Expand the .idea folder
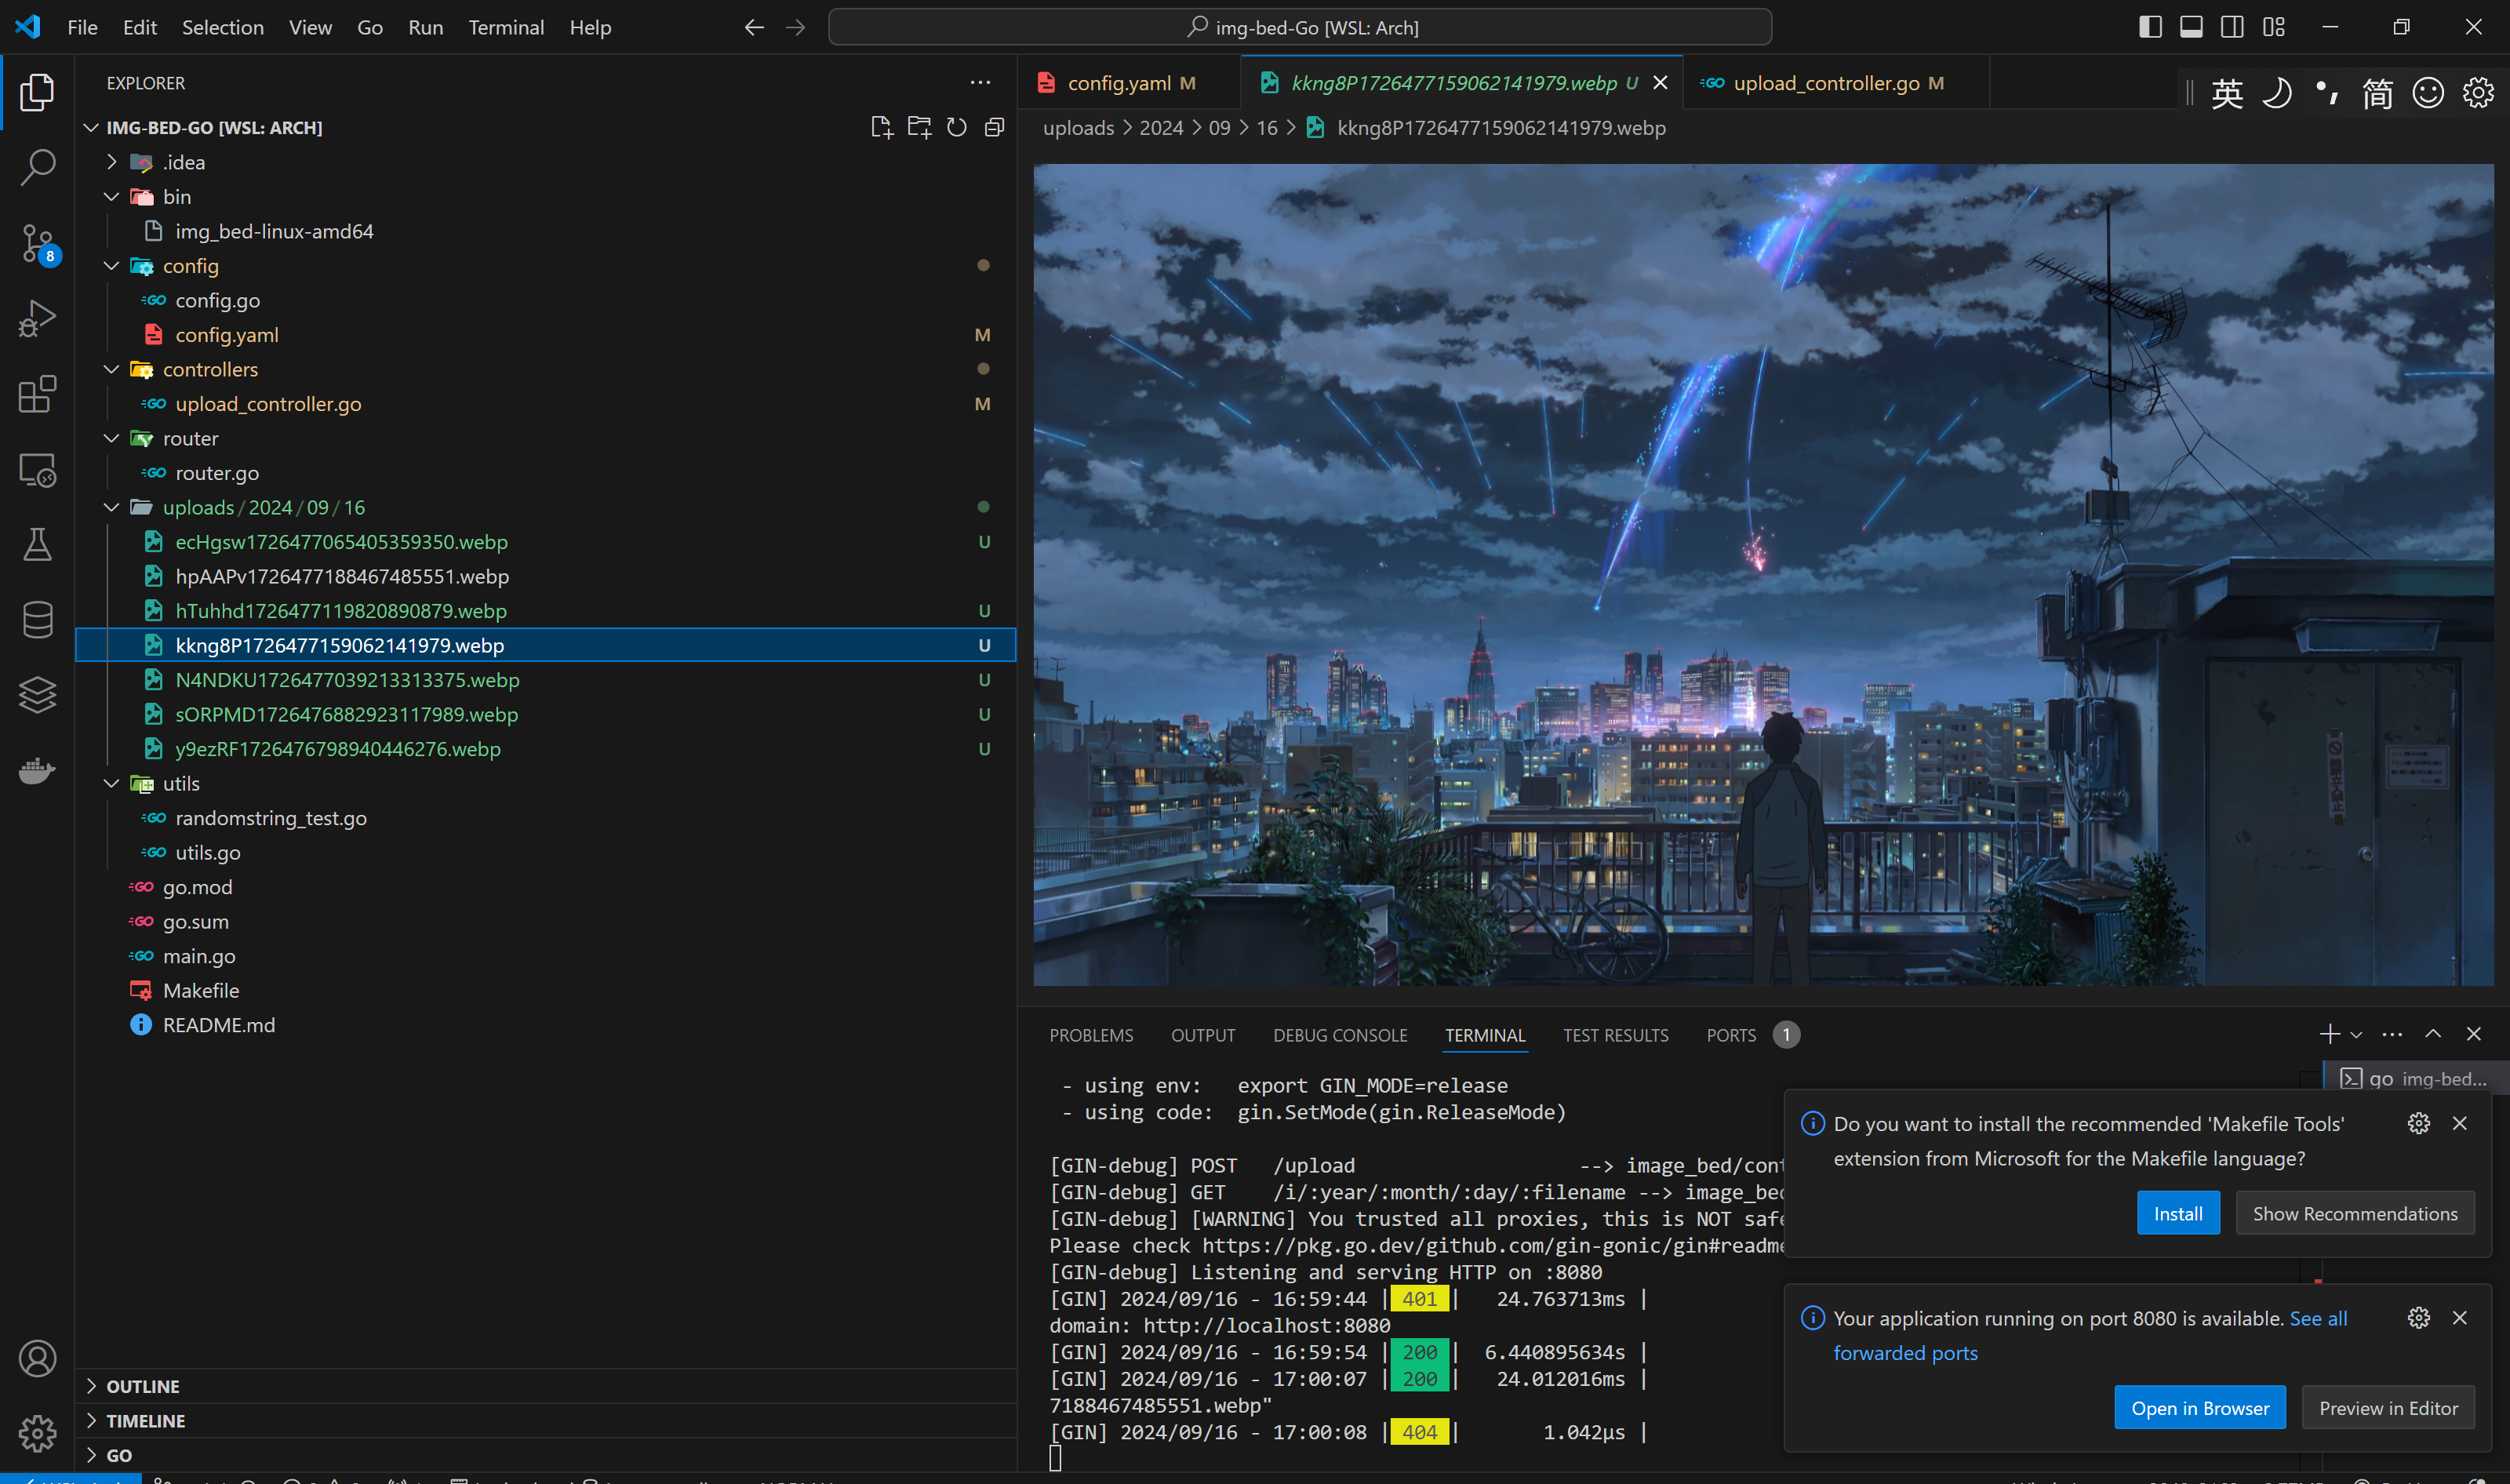The image size is (2510, 1484). [183, 162]
